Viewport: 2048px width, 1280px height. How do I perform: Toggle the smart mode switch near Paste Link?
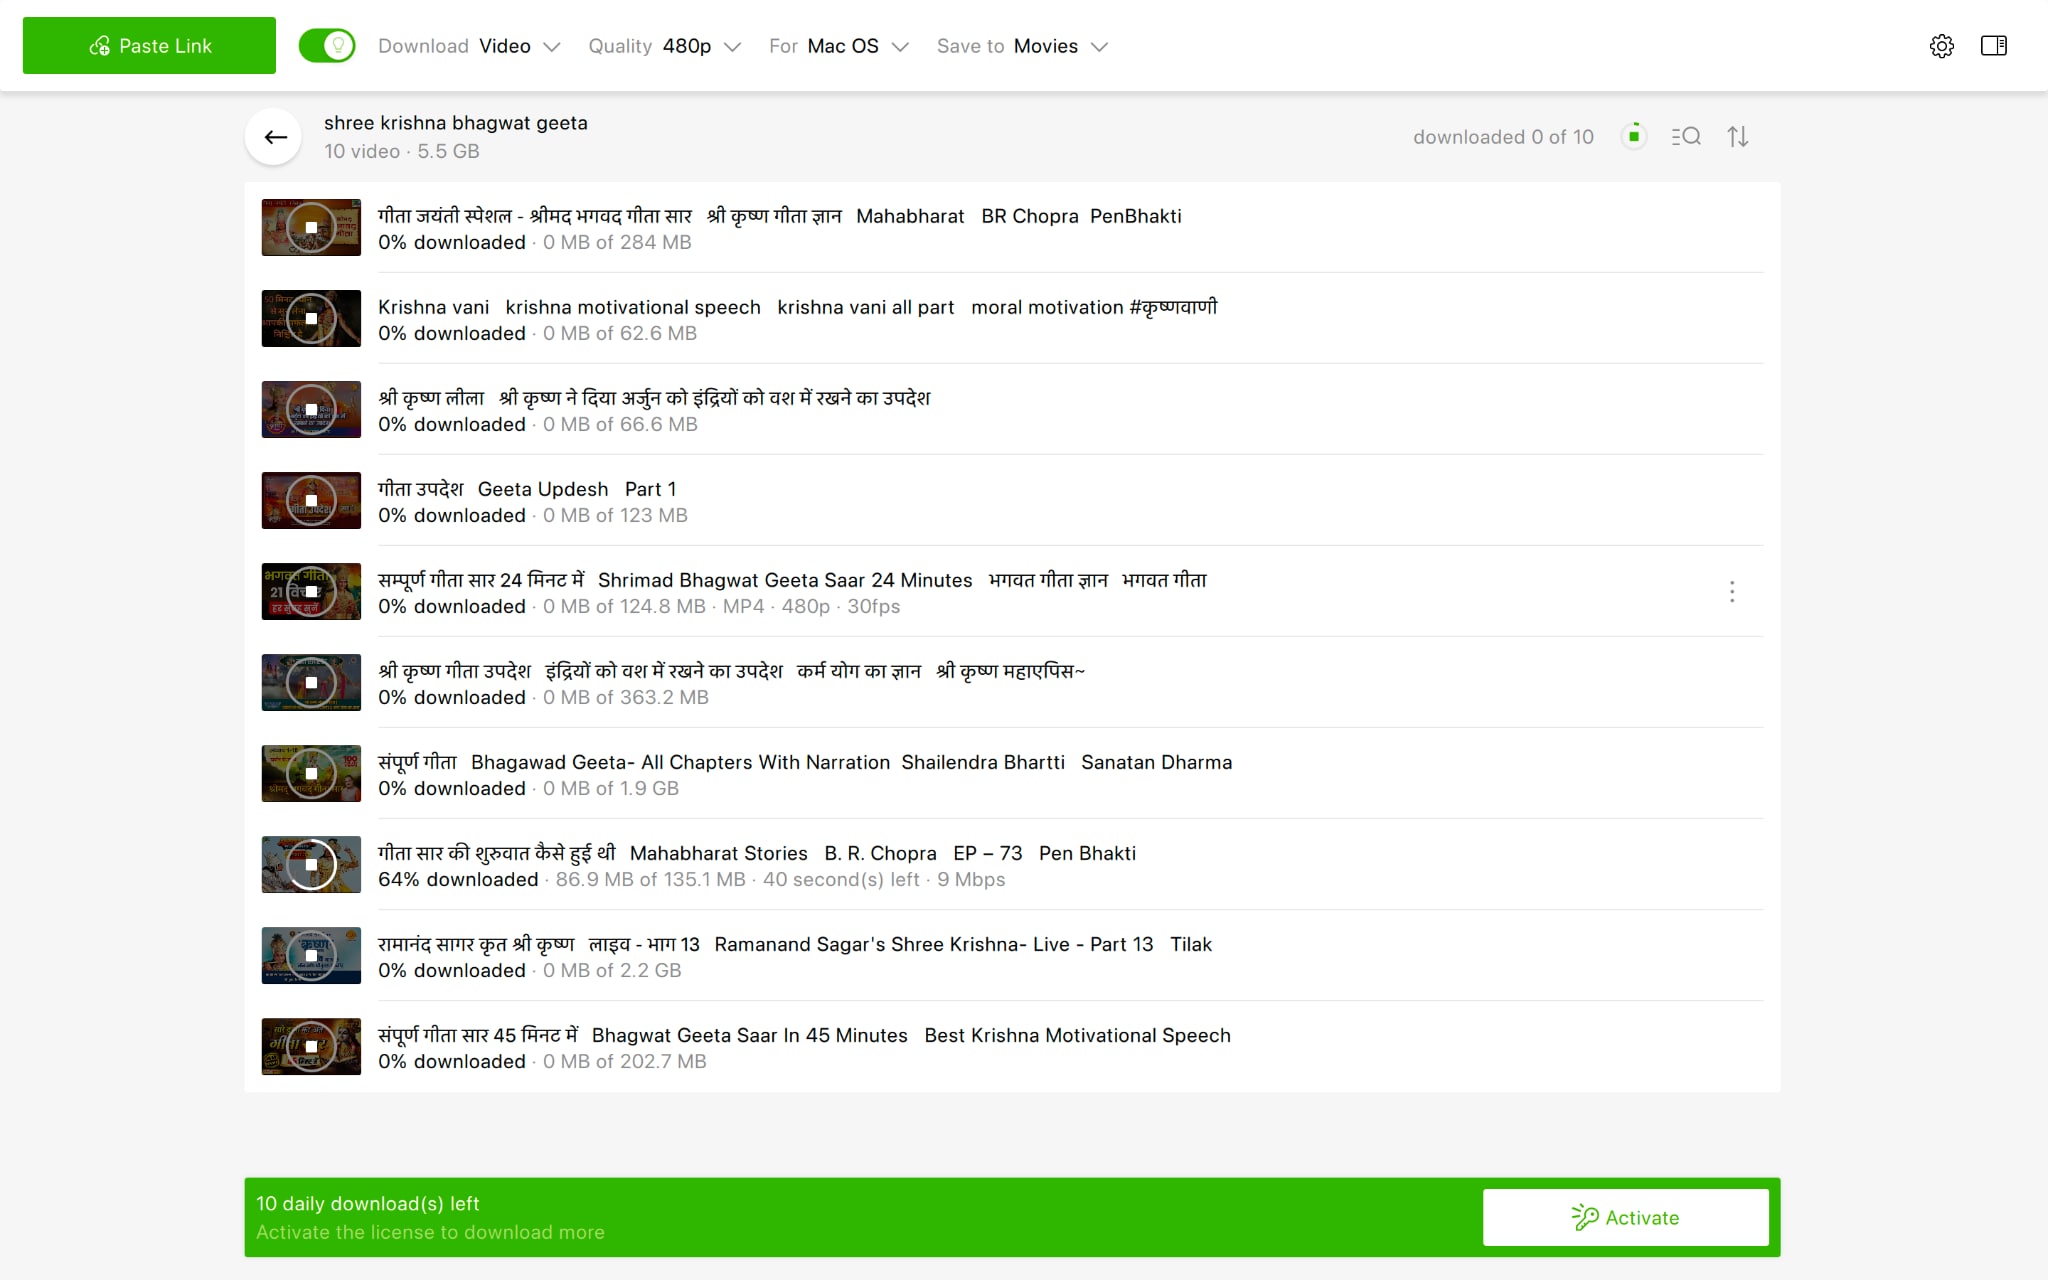click(x=328, y=45)
